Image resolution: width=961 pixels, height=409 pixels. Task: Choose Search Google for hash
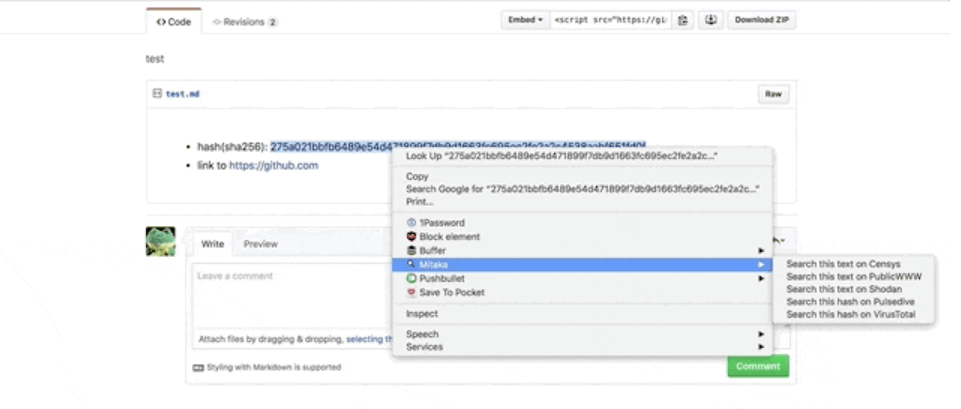pos(582,189)
